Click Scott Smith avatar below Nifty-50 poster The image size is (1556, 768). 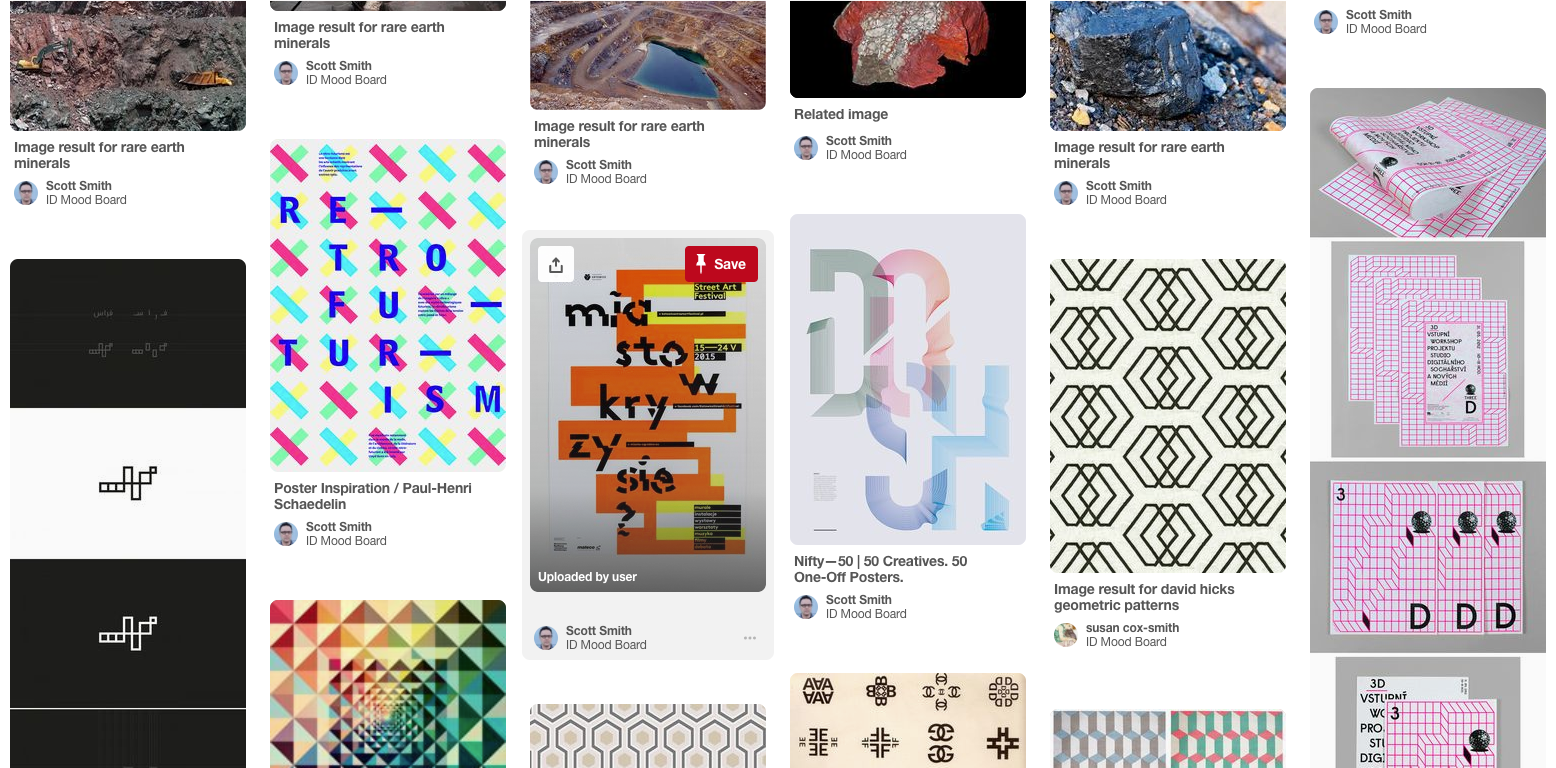806,607
